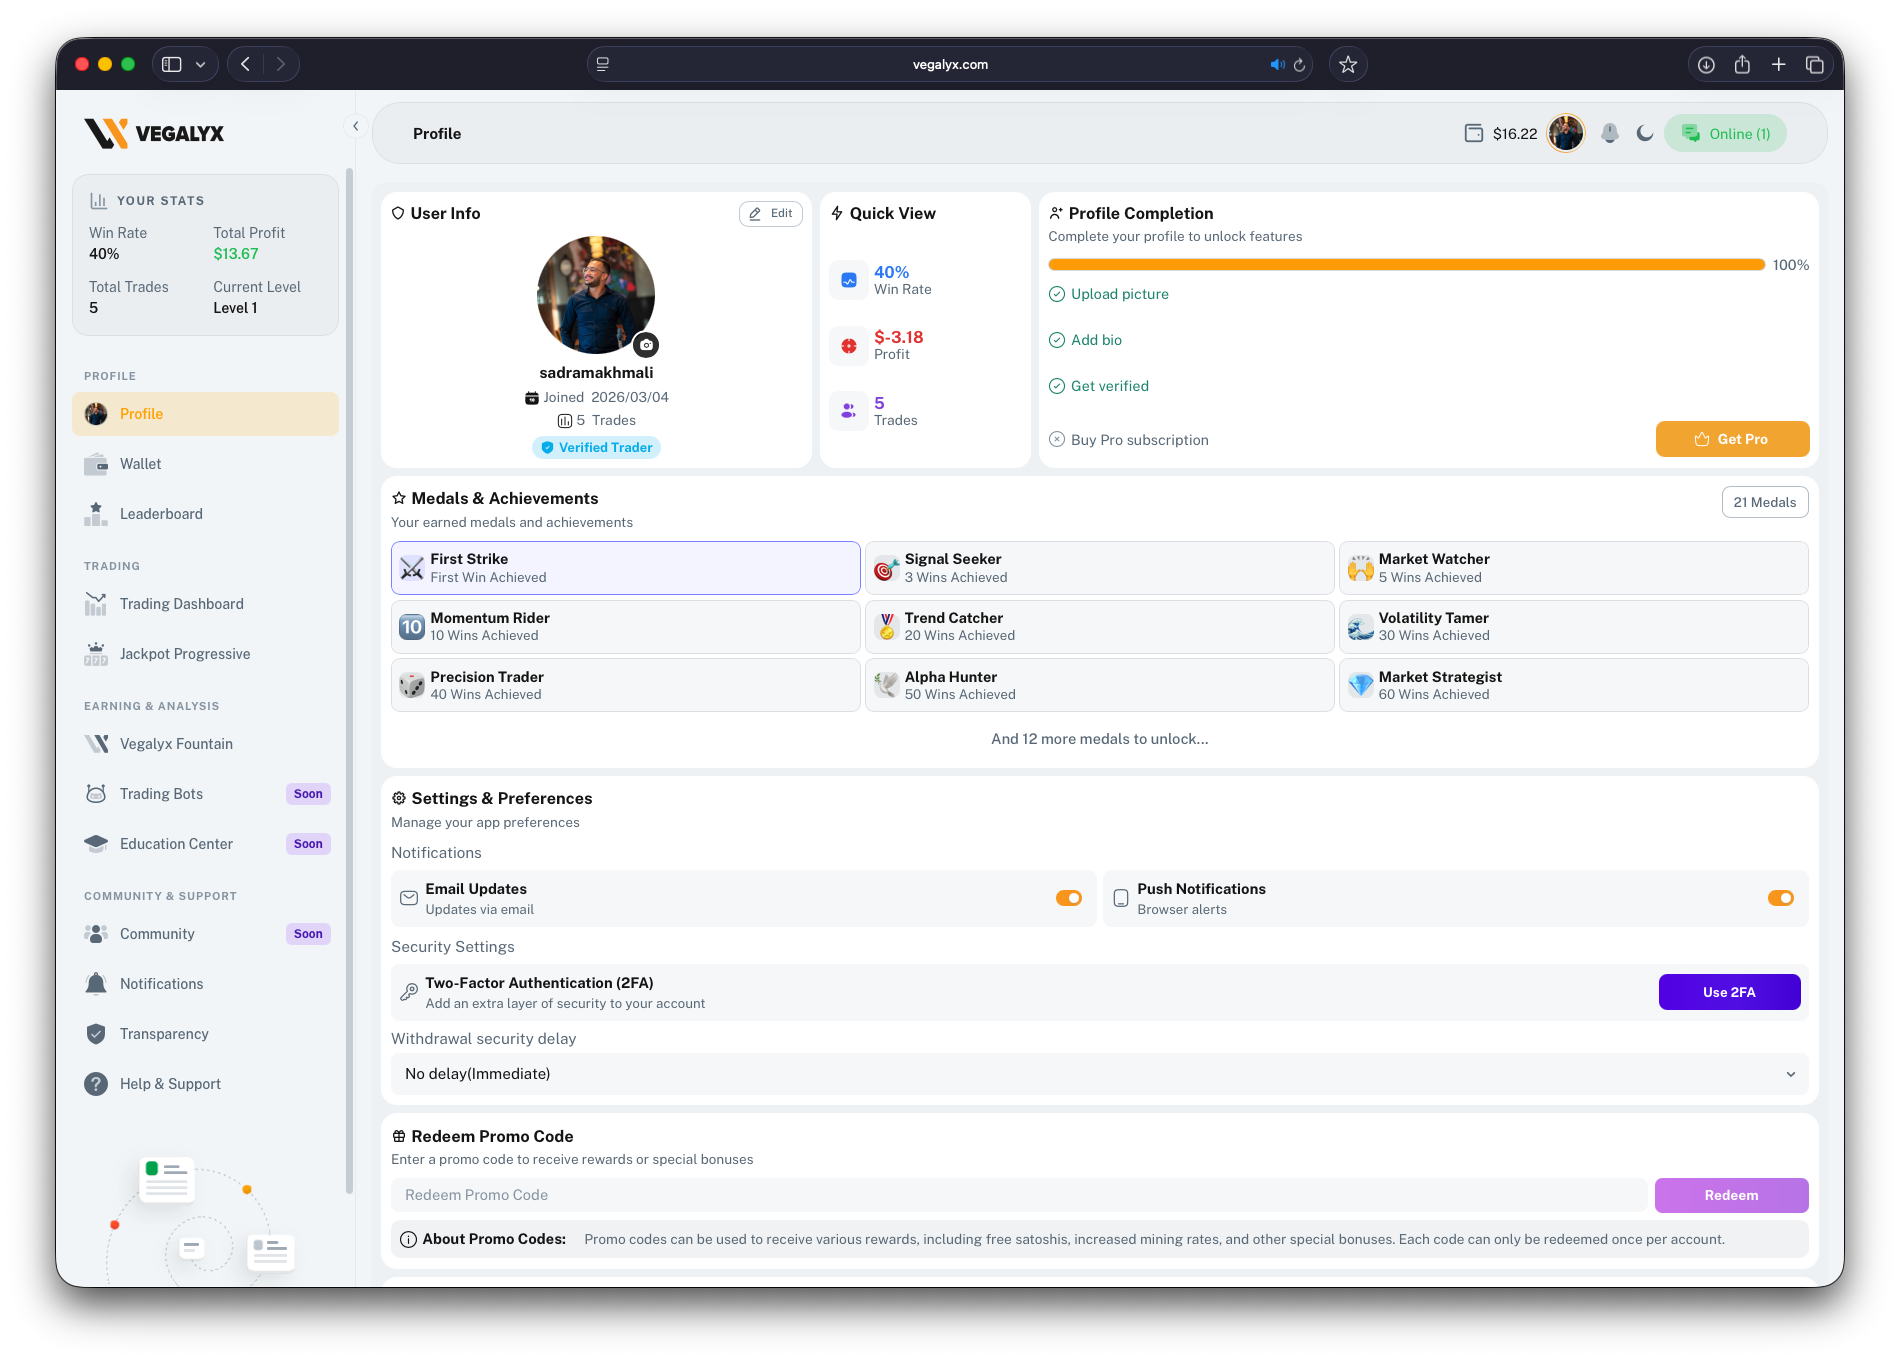Click the header profile avatar
Screen dimensions: 1900x1361
coord(1565,133)
